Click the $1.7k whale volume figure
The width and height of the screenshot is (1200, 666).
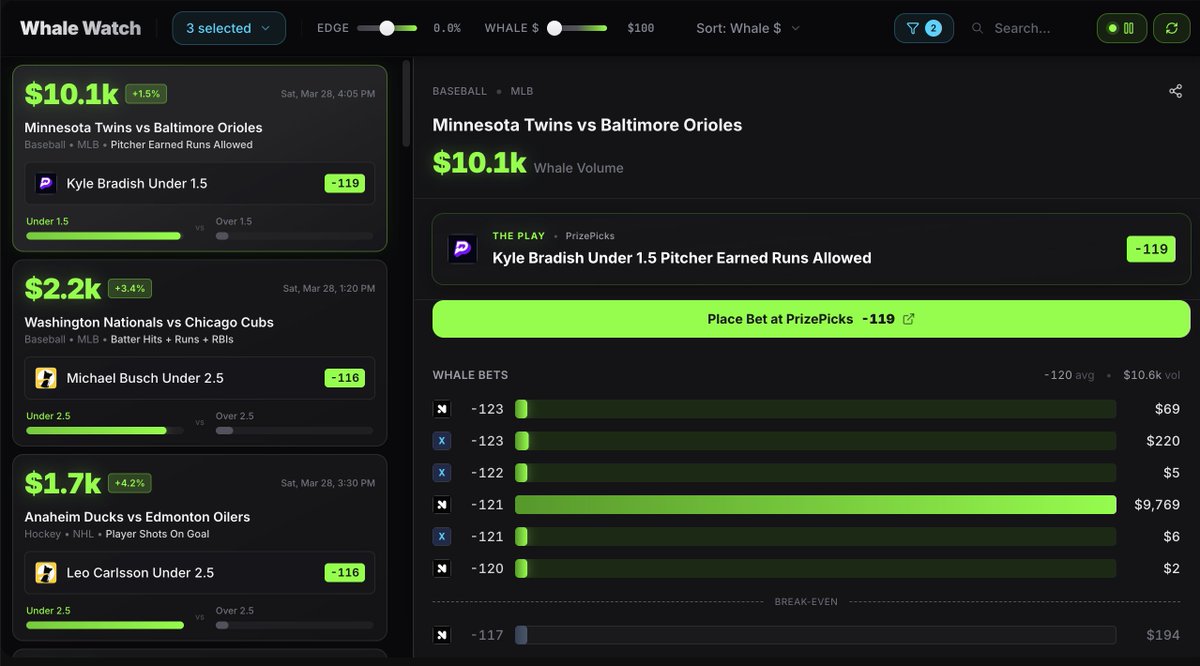pyautogui.click(x=62, y=484)
